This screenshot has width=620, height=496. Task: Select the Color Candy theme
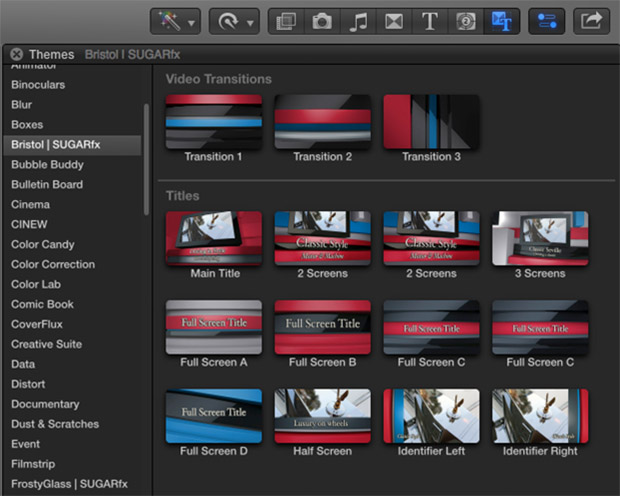(42, 244)
